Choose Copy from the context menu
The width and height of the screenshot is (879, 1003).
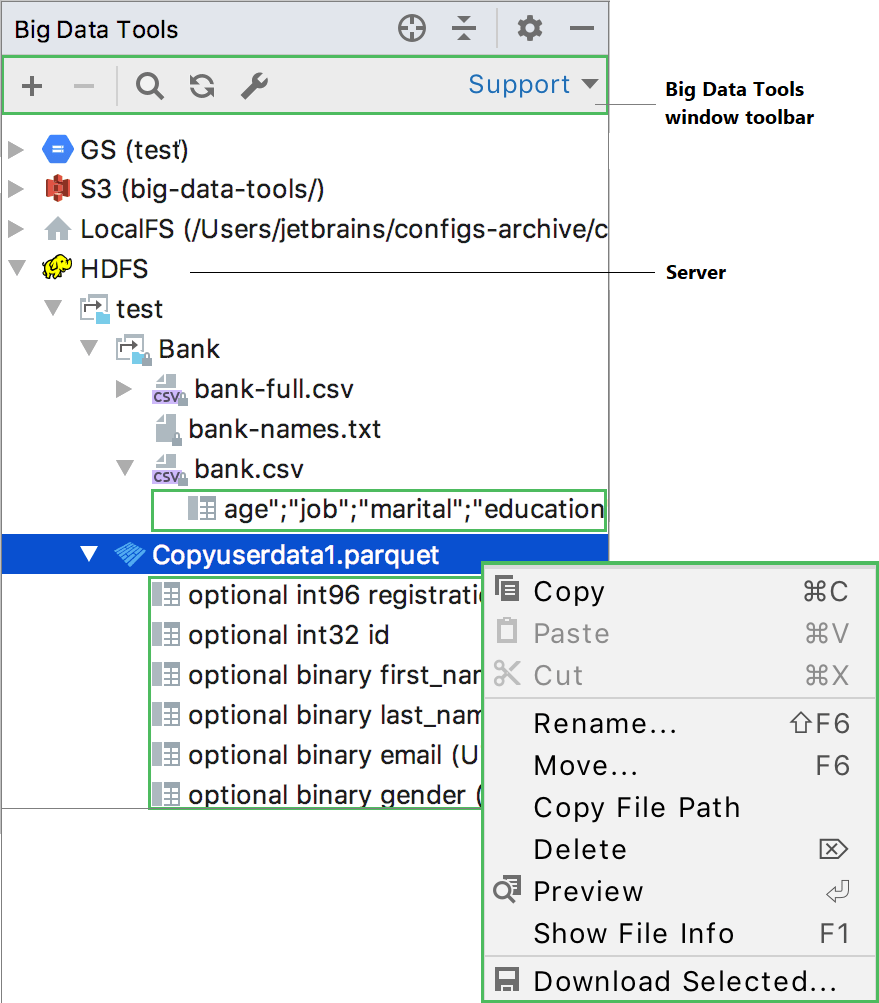click(x=680, y=591)
